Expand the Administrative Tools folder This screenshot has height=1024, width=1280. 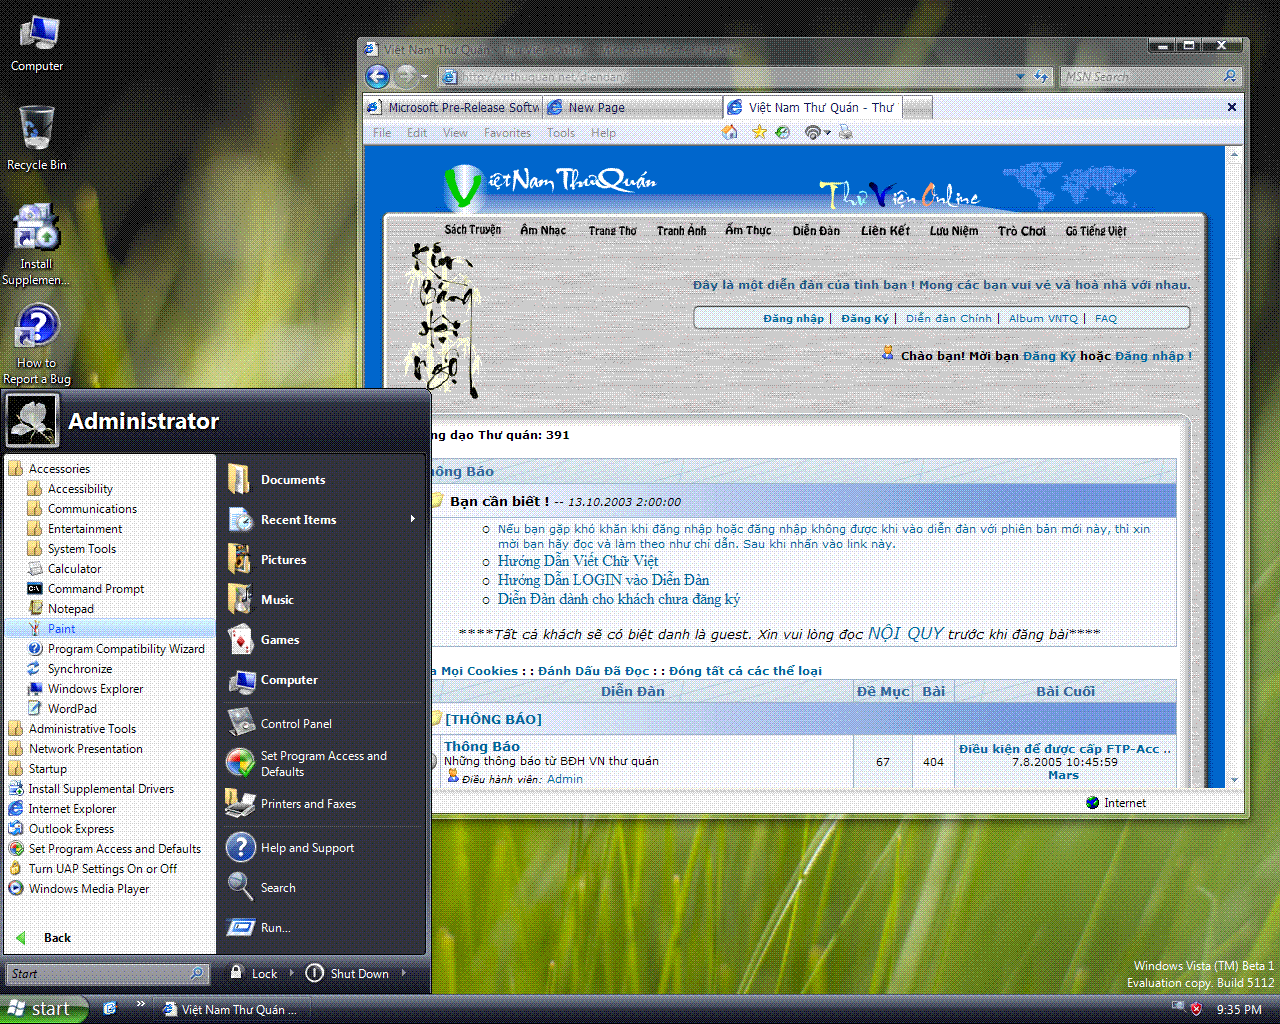(x=82, y=728)
